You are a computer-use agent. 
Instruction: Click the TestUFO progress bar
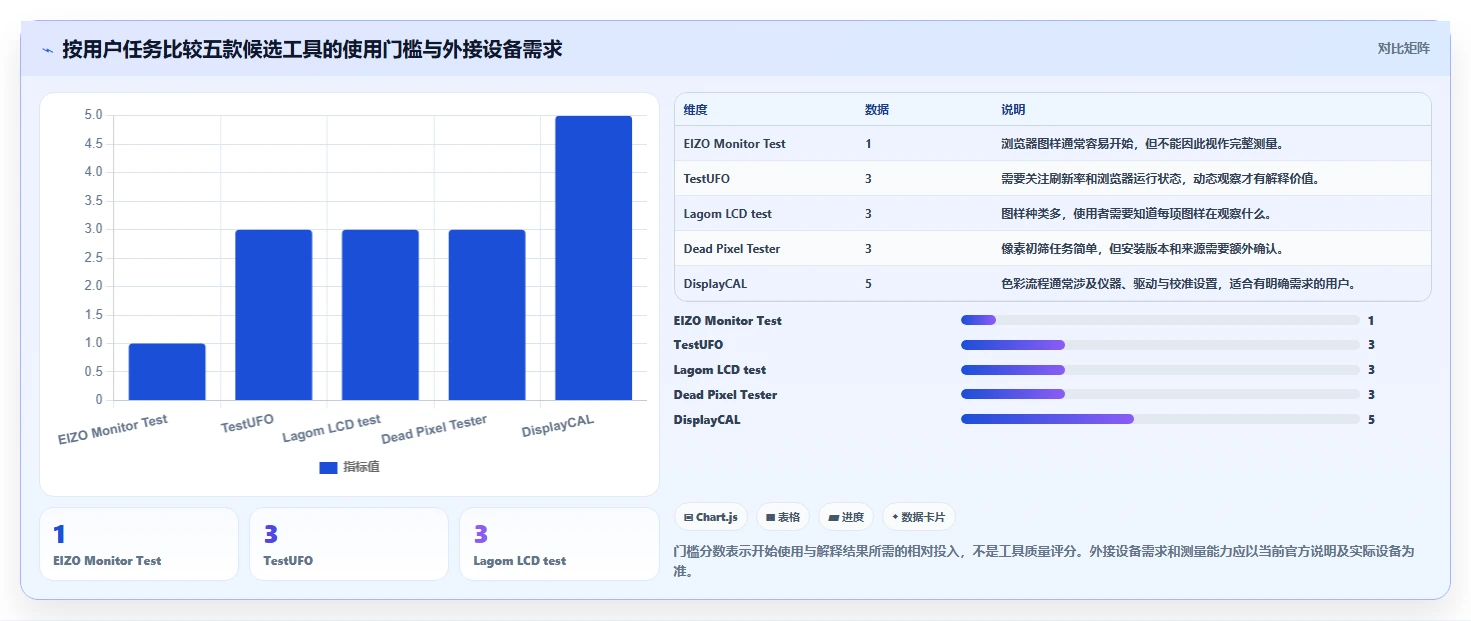tap(1160, 344)
